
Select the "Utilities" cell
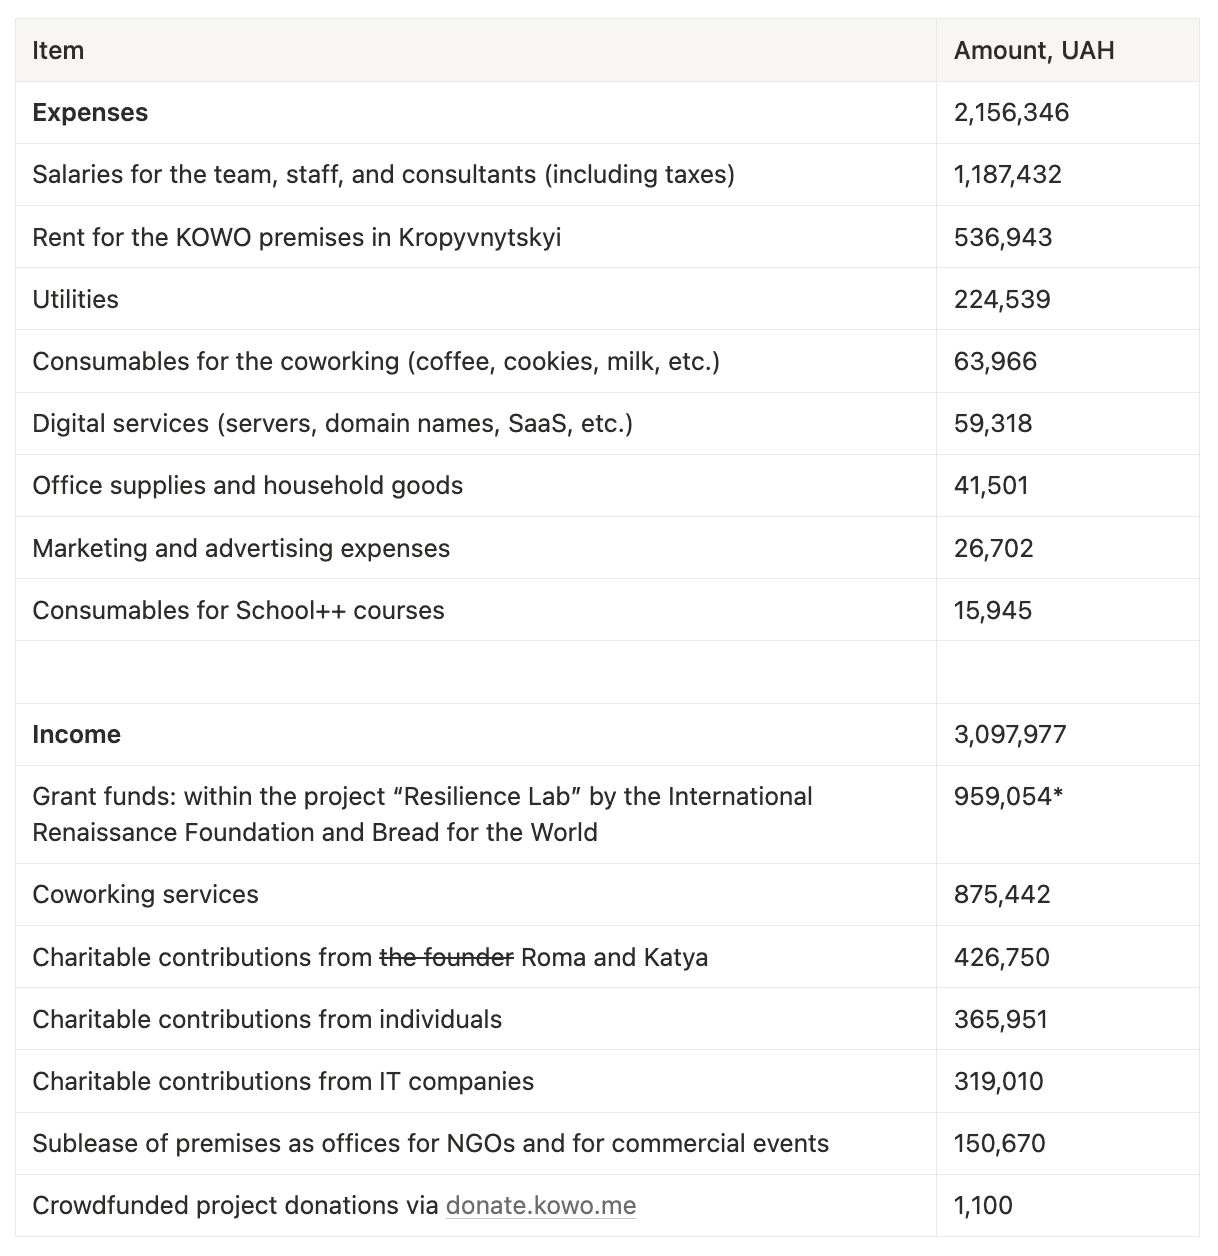tap(75, 300)
